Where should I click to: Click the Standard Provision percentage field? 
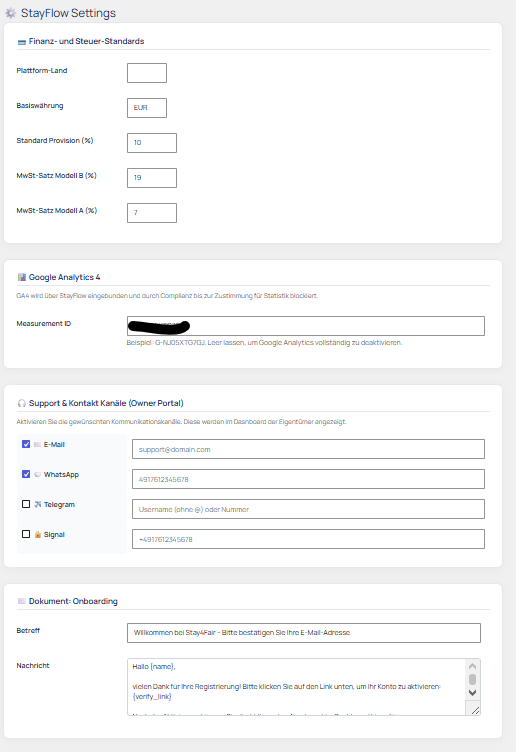coord(152,143)
